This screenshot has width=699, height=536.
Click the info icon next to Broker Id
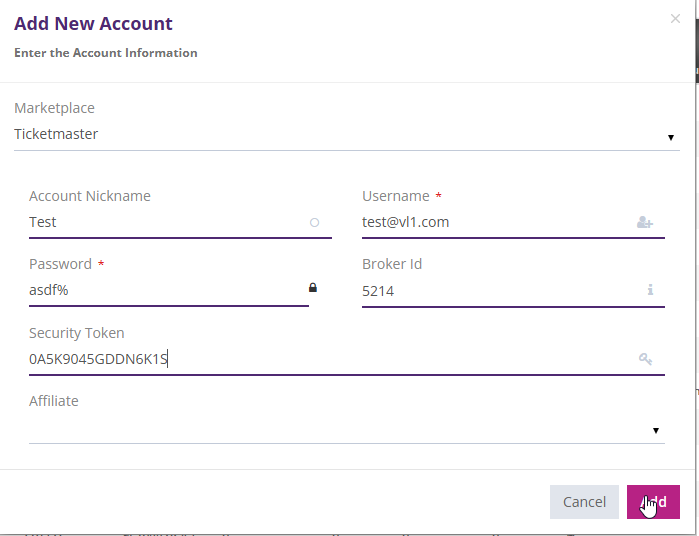coord(649,290)
